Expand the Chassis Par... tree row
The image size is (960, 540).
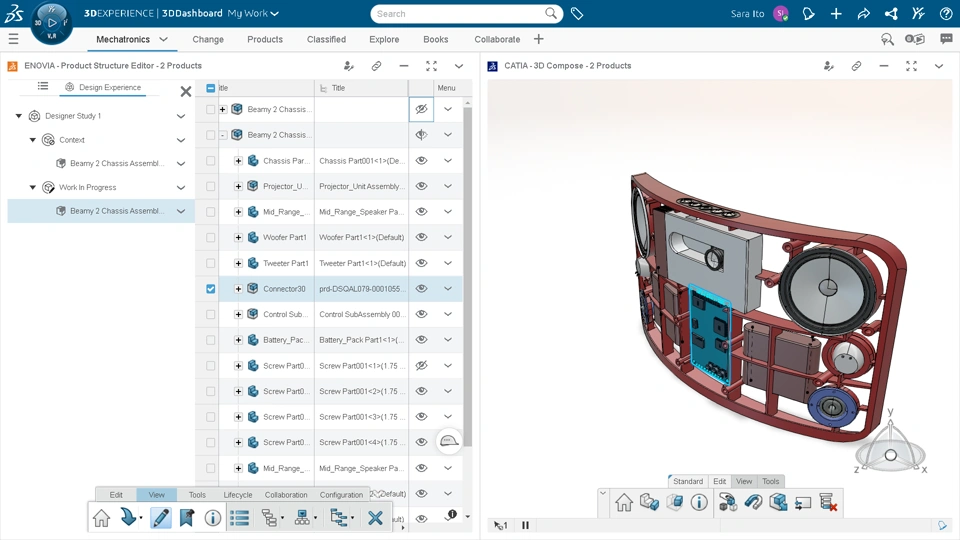[238, 160]
